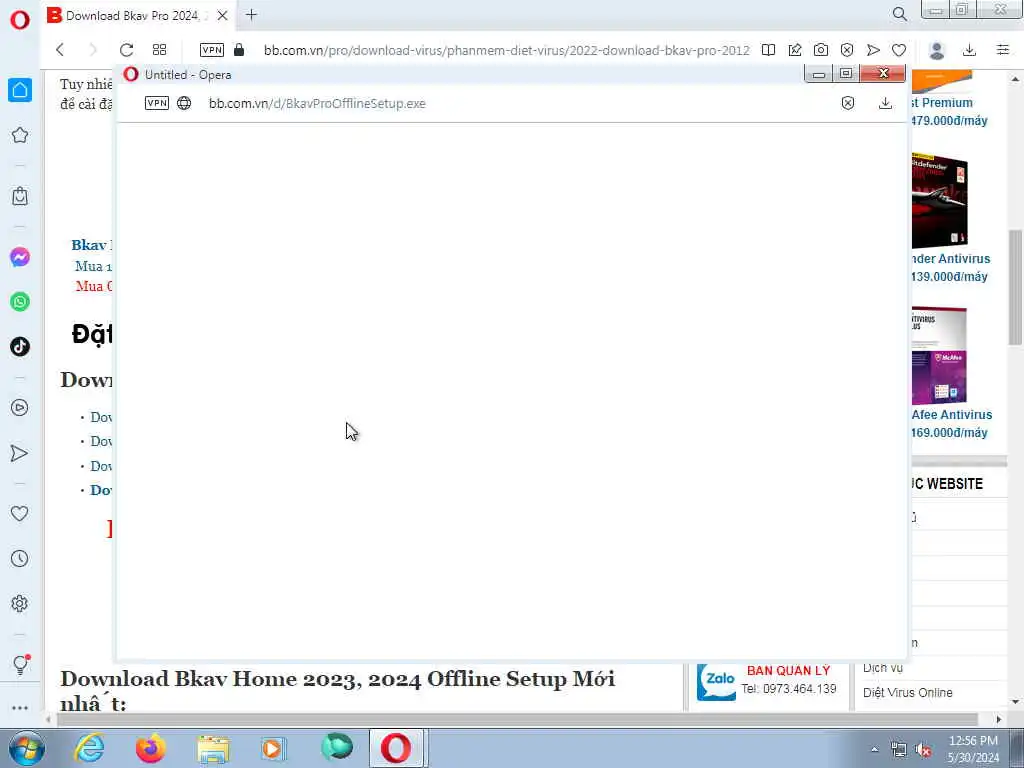Viewport: 1024px width, 768px height.
Task: Open Easy Setup sliders icon
Action: (1002, 50)
